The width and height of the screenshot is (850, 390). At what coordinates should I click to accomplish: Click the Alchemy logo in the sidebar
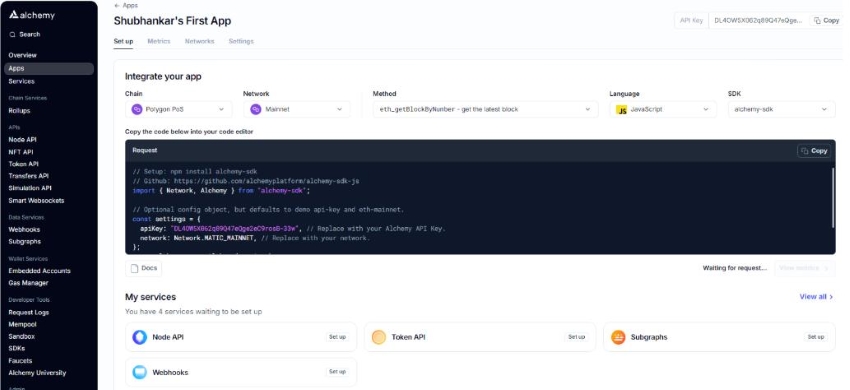pyautogui.click(x=32, y=15)
